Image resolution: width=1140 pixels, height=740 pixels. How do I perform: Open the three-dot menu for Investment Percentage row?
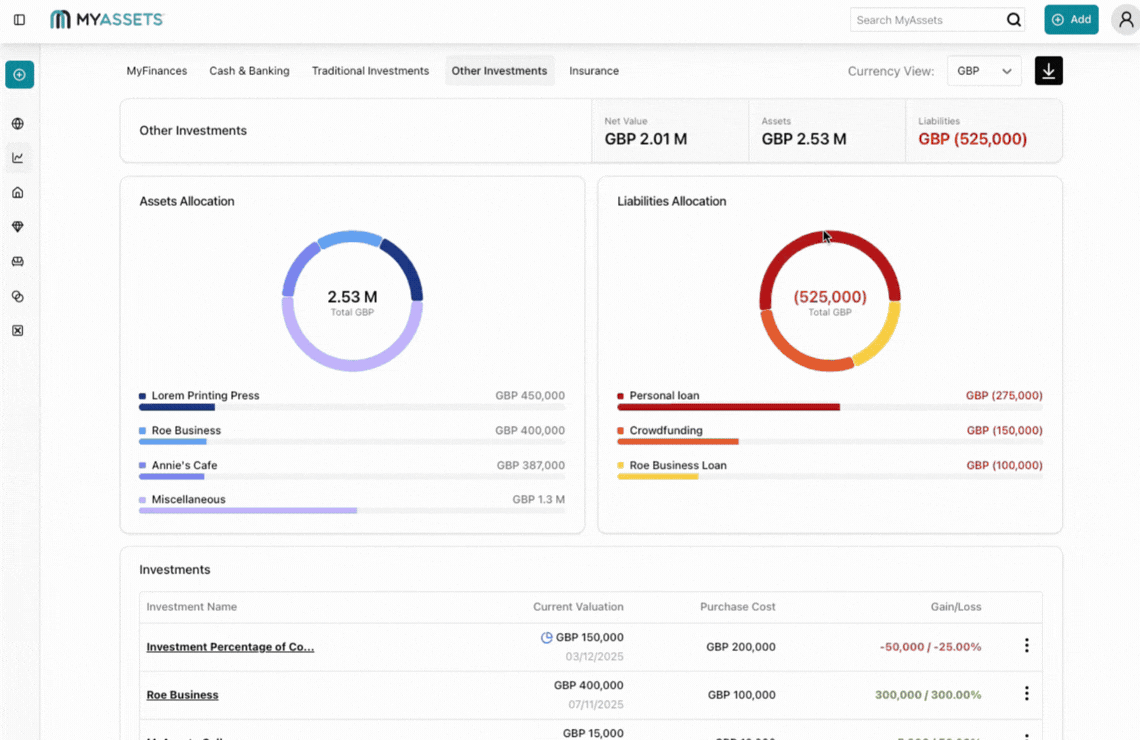click(x=1026, y=645)
